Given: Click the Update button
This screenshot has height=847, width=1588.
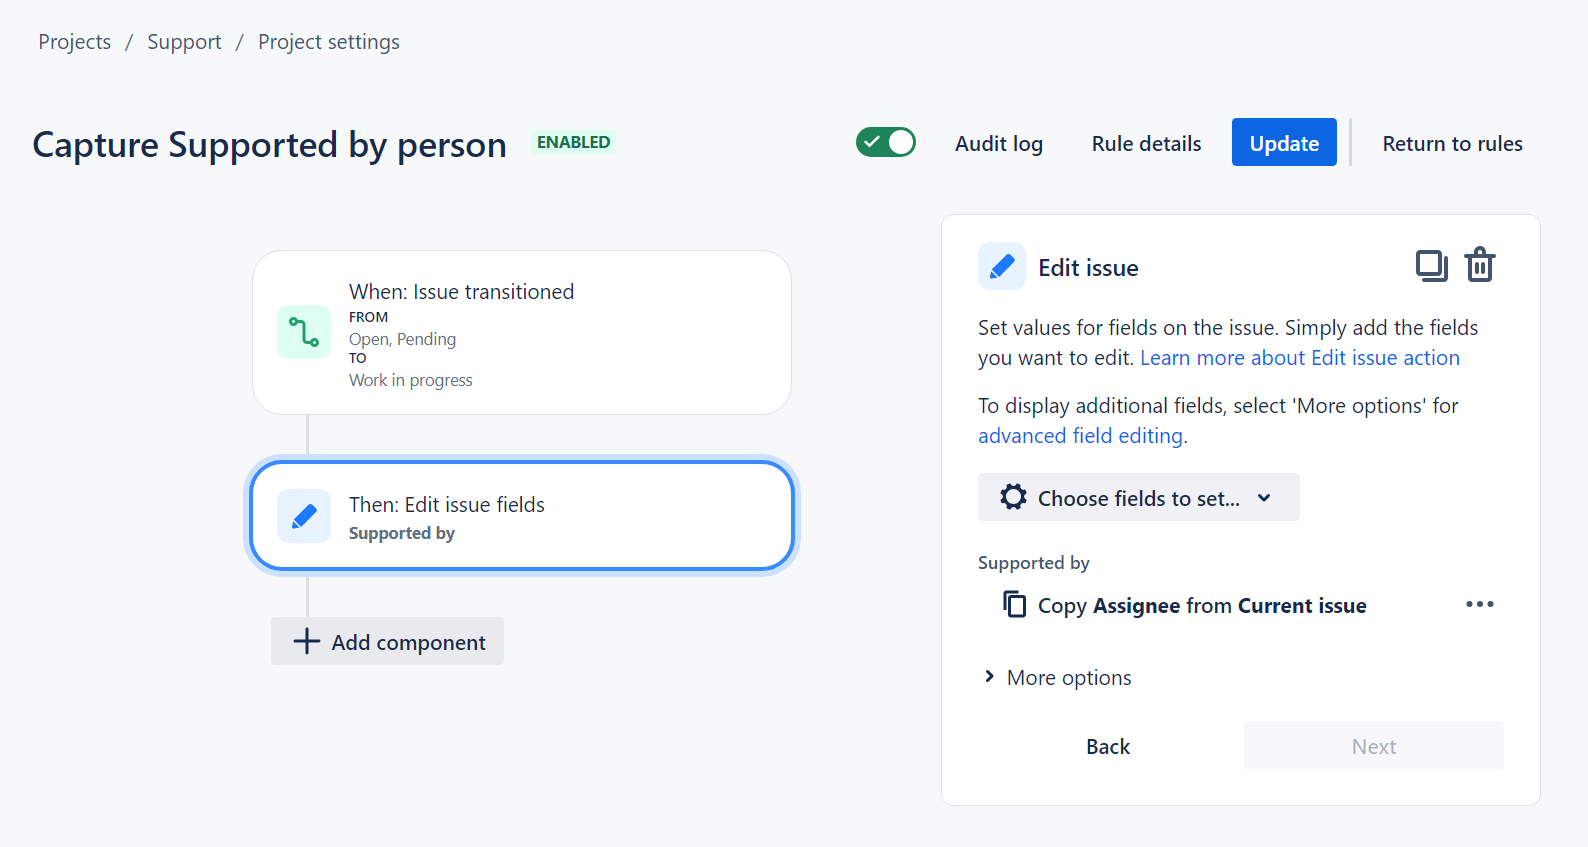Looking at the screenshot, I should coord(1283,143).
